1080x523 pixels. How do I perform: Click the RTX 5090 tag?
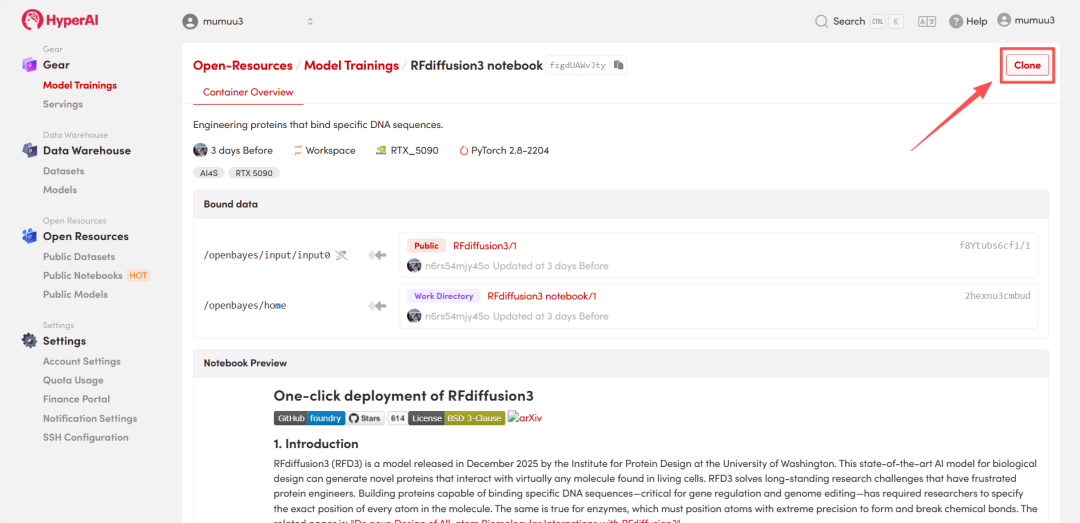pos(253,173)
